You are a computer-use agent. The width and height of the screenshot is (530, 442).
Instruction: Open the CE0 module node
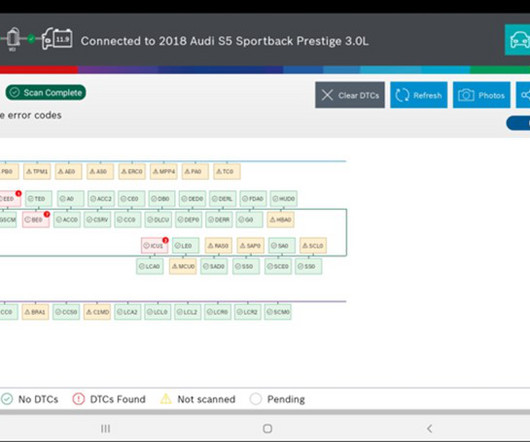pos(132,199)
